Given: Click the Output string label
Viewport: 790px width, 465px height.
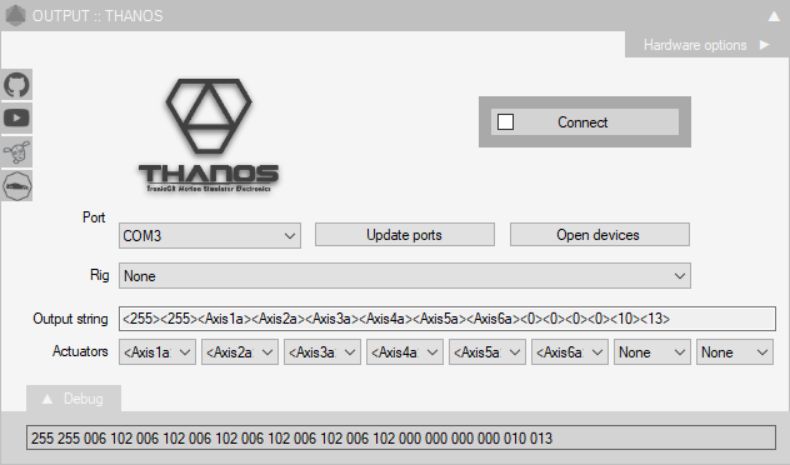Looking at the screenshot, I should click(71, 319).
